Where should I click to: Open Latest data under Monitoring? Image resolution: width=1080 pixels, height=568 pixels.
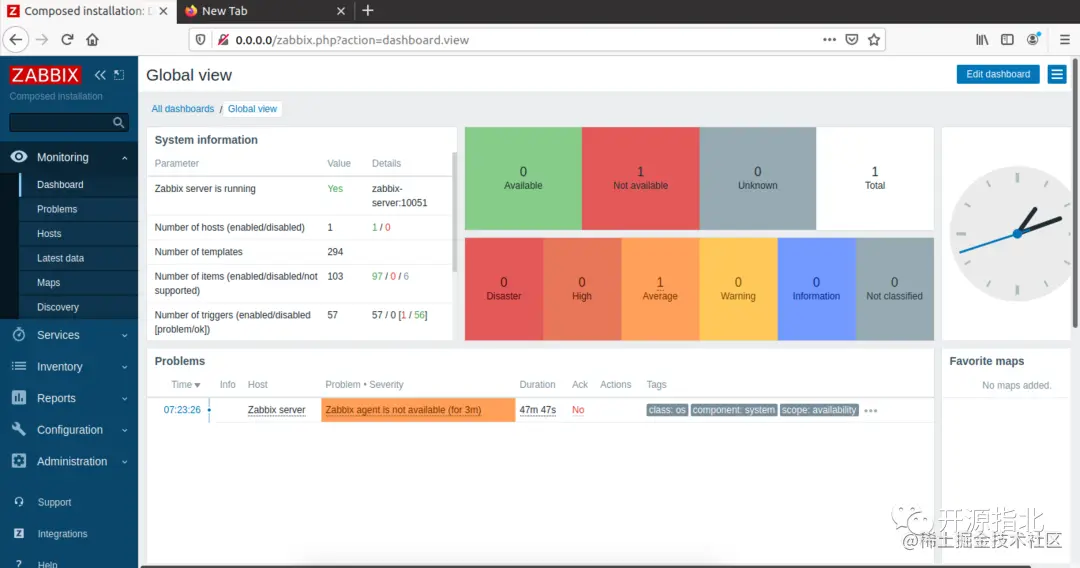click(x=79, y=258)
